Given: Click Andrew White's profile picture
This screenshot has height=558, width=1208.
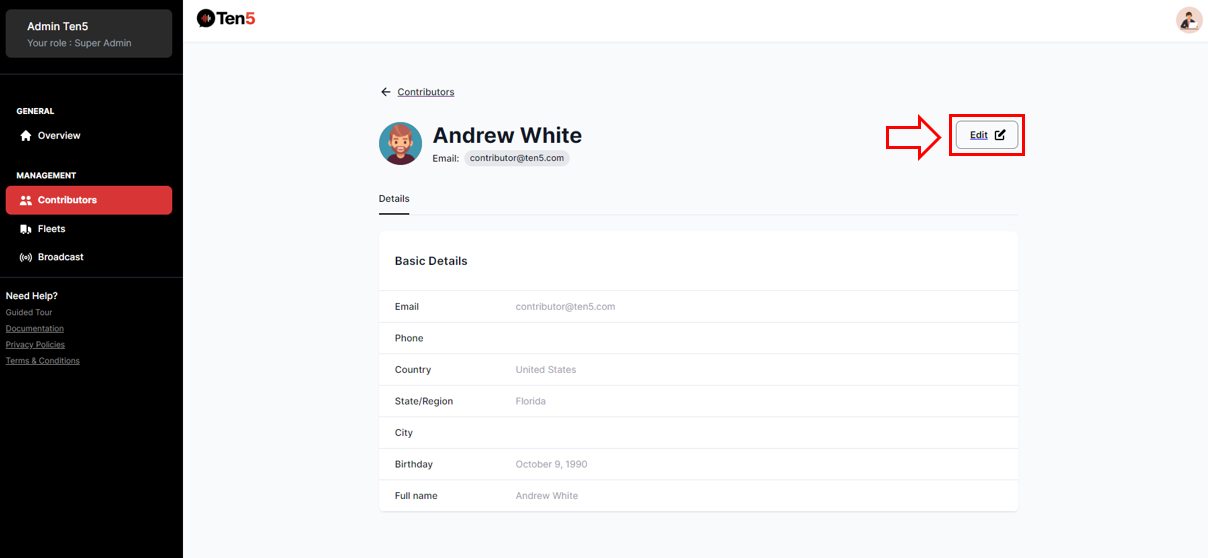Looking at the screenshot, I should click(x=400, y=144).
